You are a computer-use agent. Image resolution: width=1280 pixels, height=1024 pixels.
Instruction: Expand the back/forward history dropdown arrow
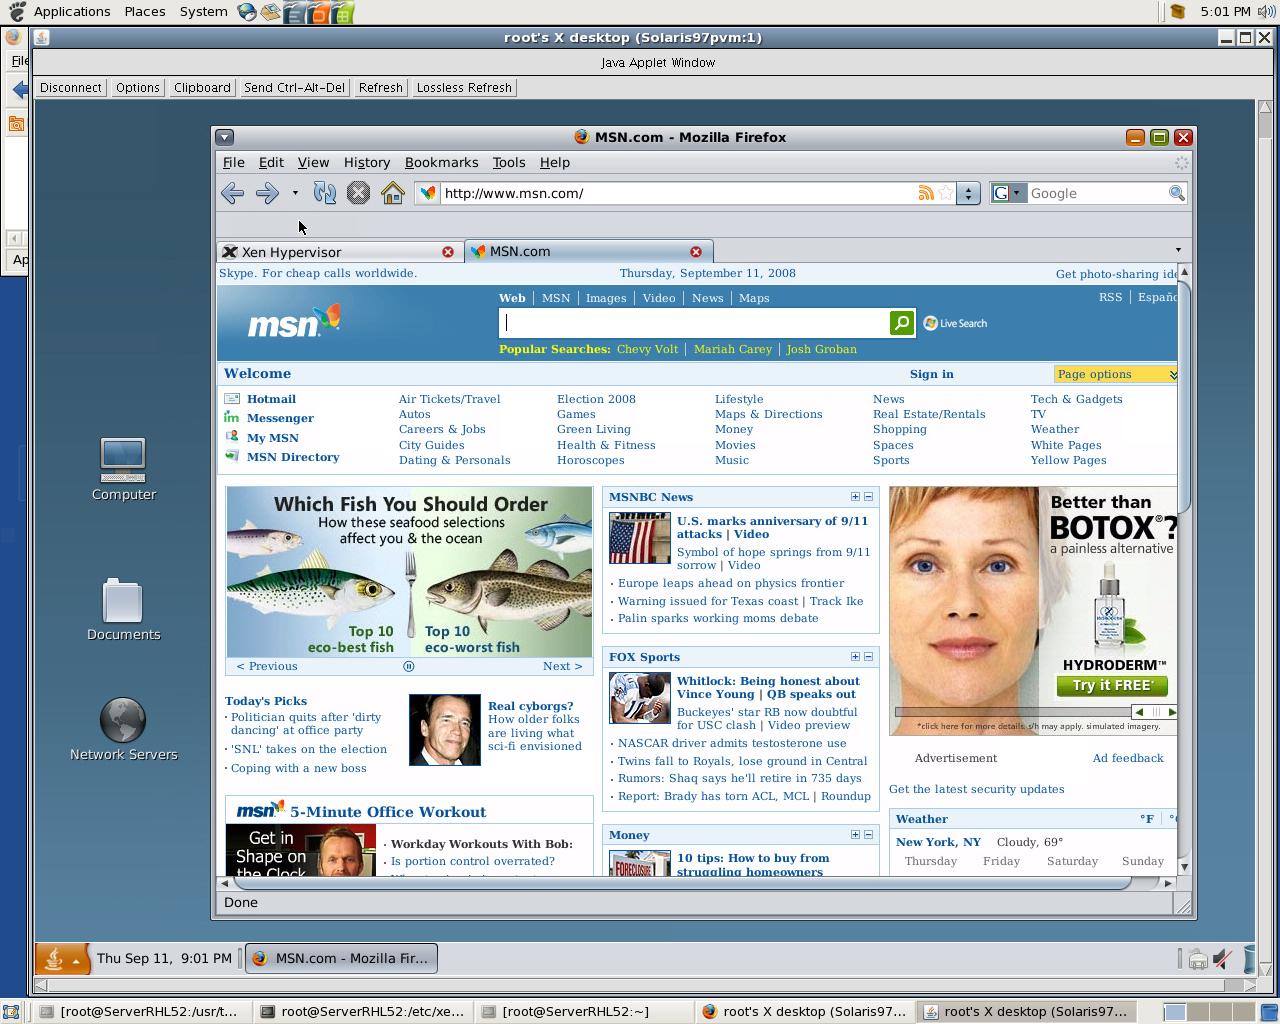[x=295, y=193]
